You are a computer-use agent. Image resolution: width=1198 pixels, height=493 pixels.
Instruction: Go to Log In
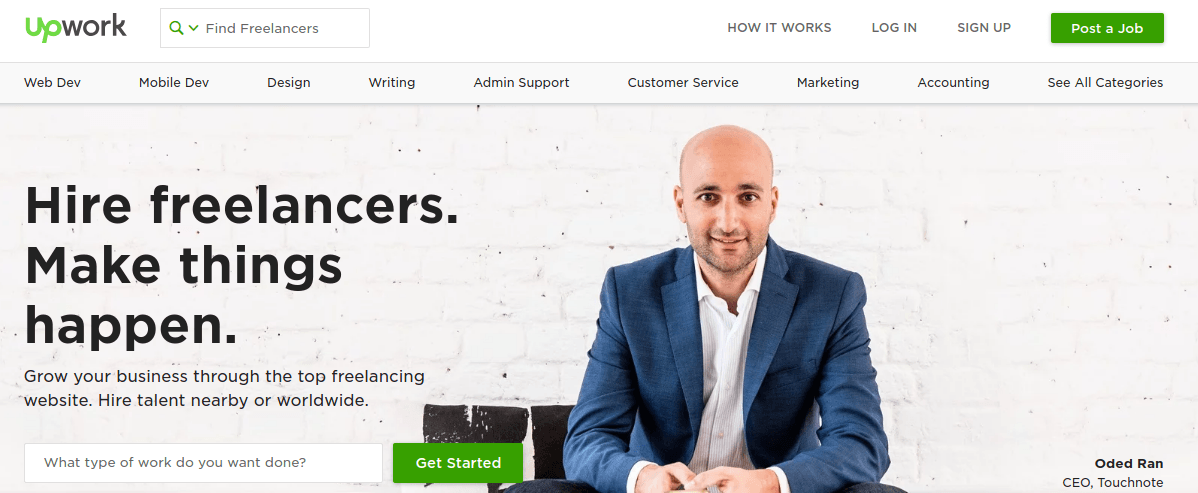(894, 28)
